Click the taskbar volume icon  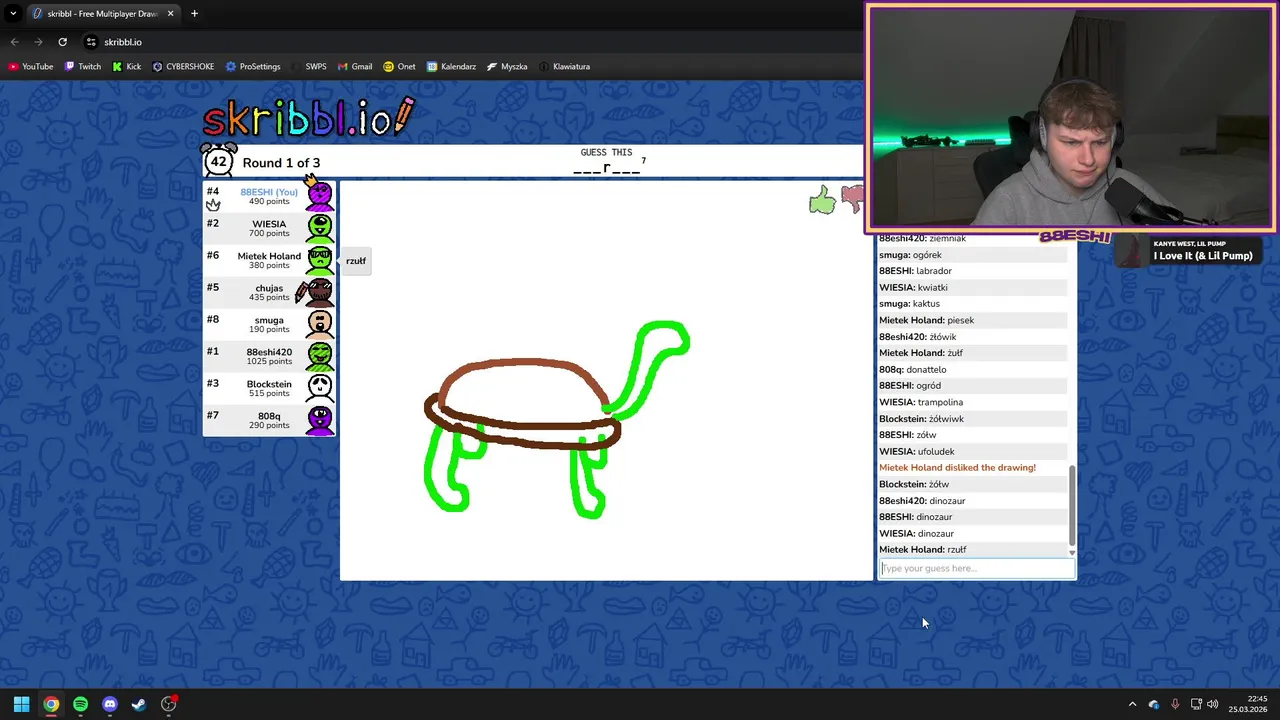pyautogui.click(x=1213, y=704)
